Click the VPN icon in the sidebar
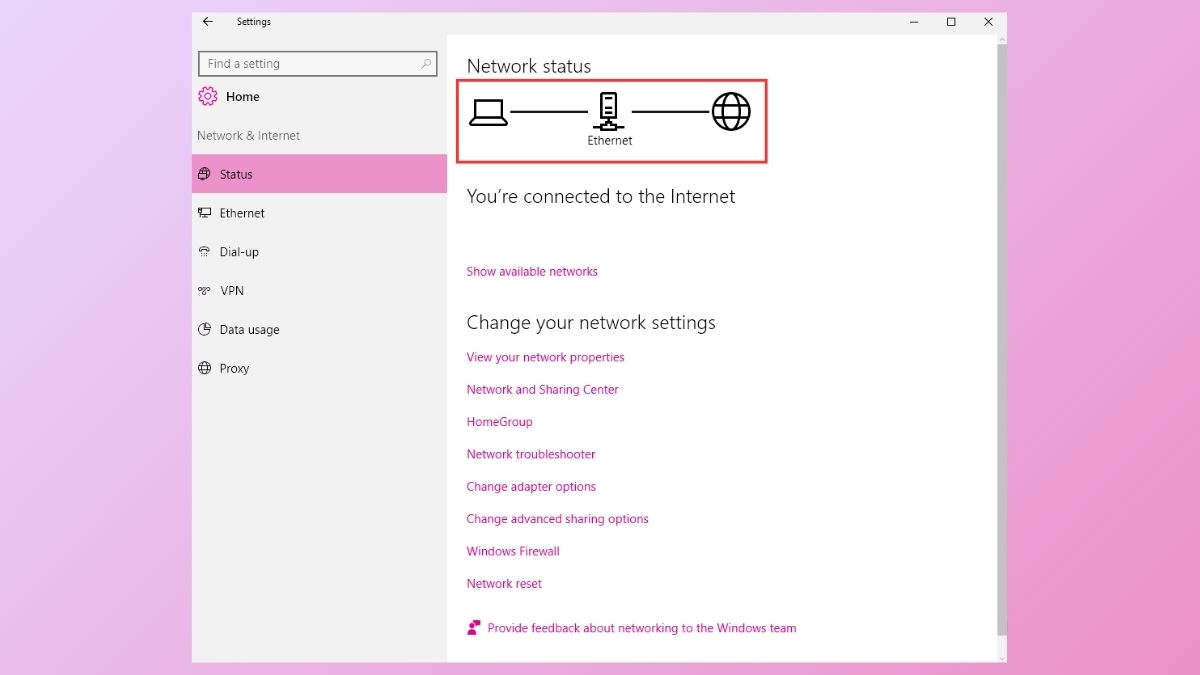 click(x=204, y=291)
